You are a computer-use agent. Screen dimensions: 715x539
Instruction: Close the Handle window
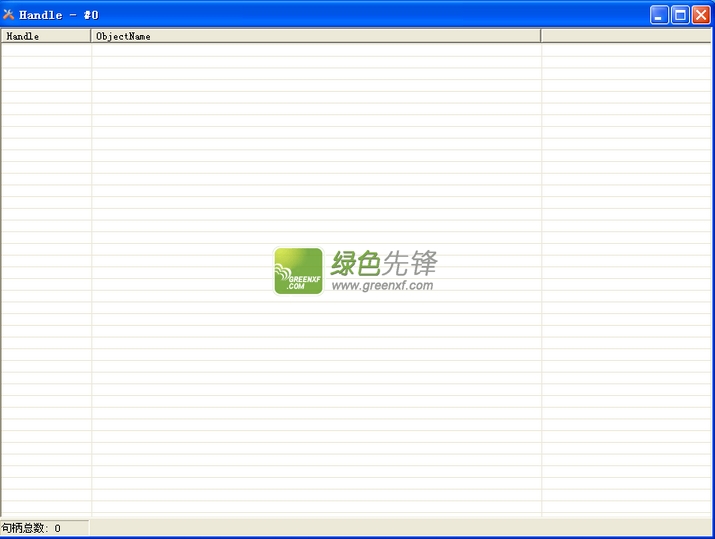pyautogui.click(x=701, y=14)
